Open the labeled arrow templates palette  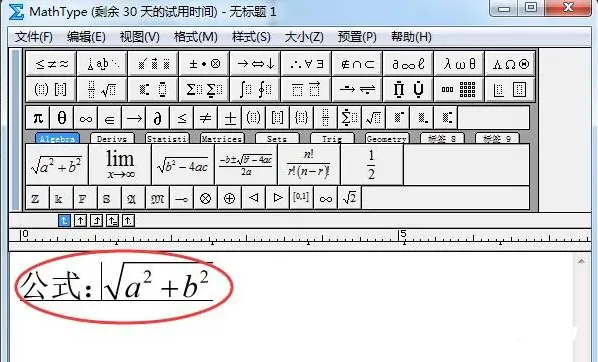point(357,89)
